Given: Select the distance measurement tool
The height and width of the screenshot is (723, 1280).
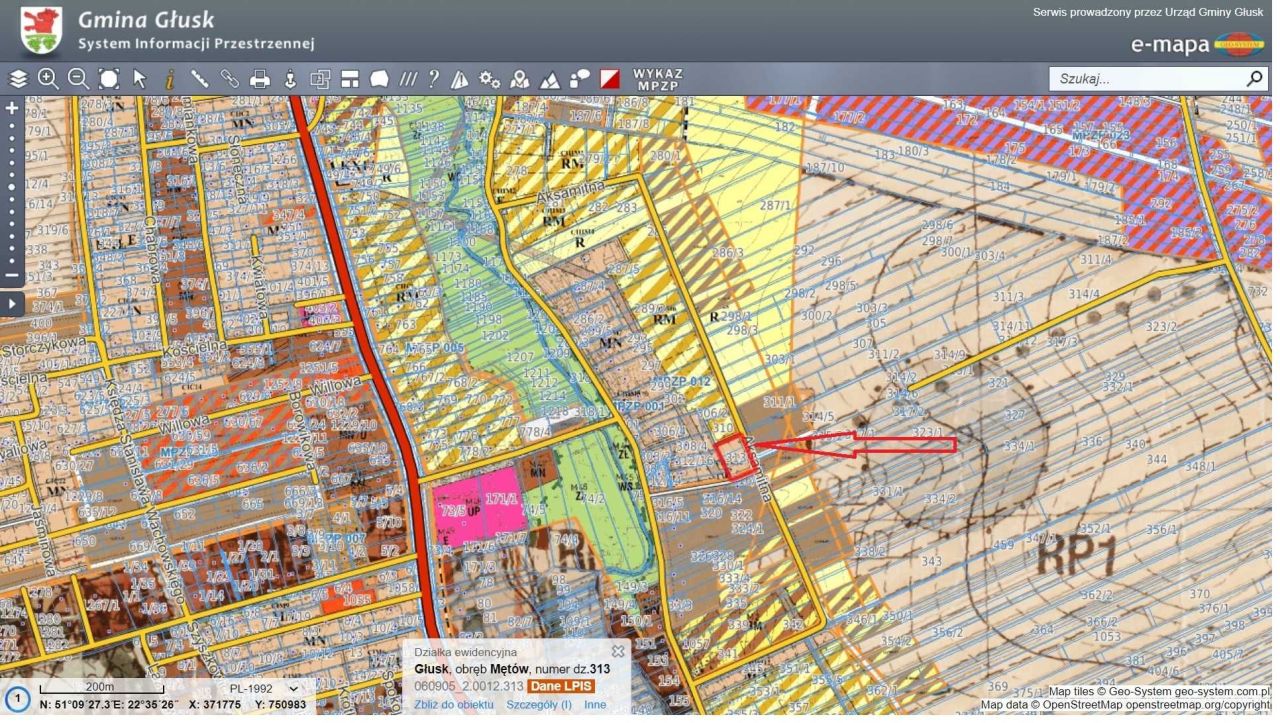Looking at the screenshot, I should (x=200, y=79).
